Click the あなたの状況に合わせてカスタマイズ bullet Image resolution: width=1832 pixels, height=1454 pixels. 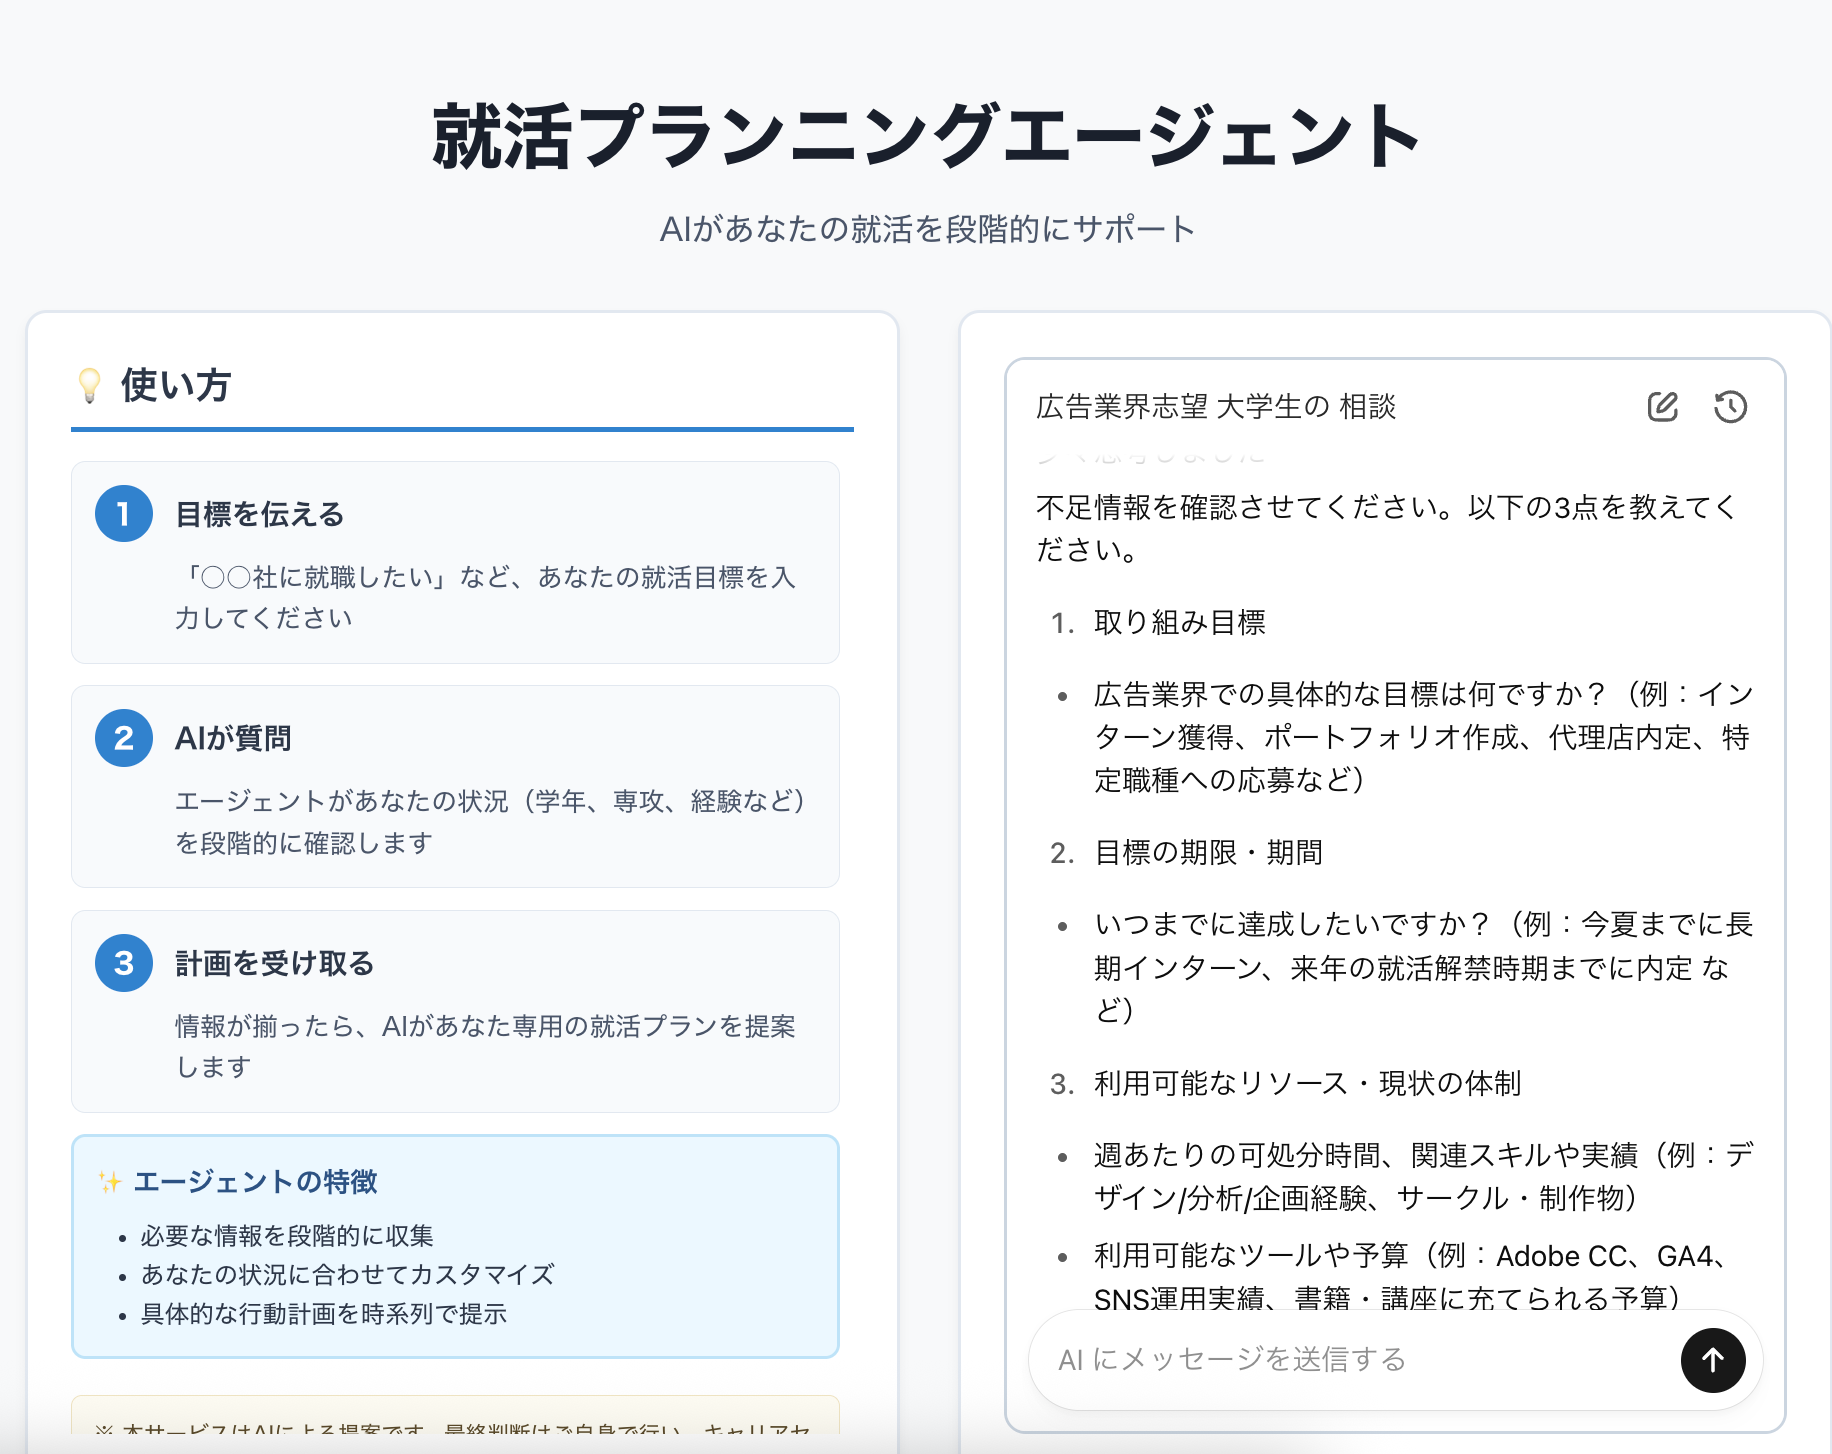[348, 1275]
